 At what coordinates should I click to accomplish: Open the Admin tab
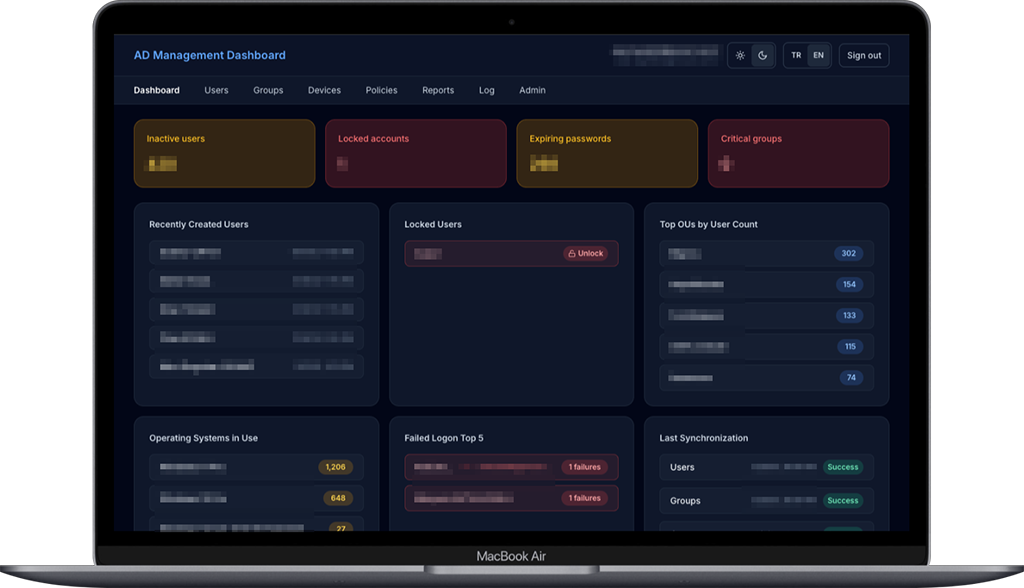tap(532, 90)
